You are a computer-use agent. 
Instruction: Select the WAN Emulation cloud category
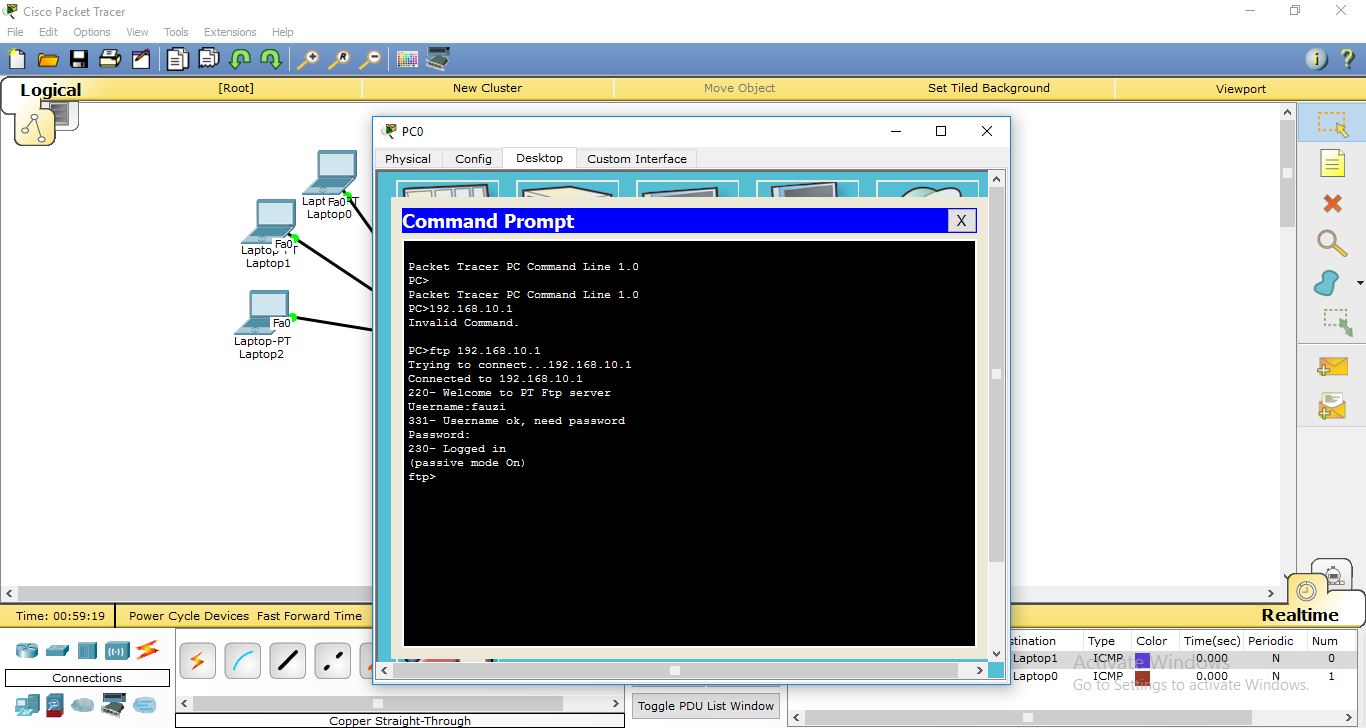point(83,705)
